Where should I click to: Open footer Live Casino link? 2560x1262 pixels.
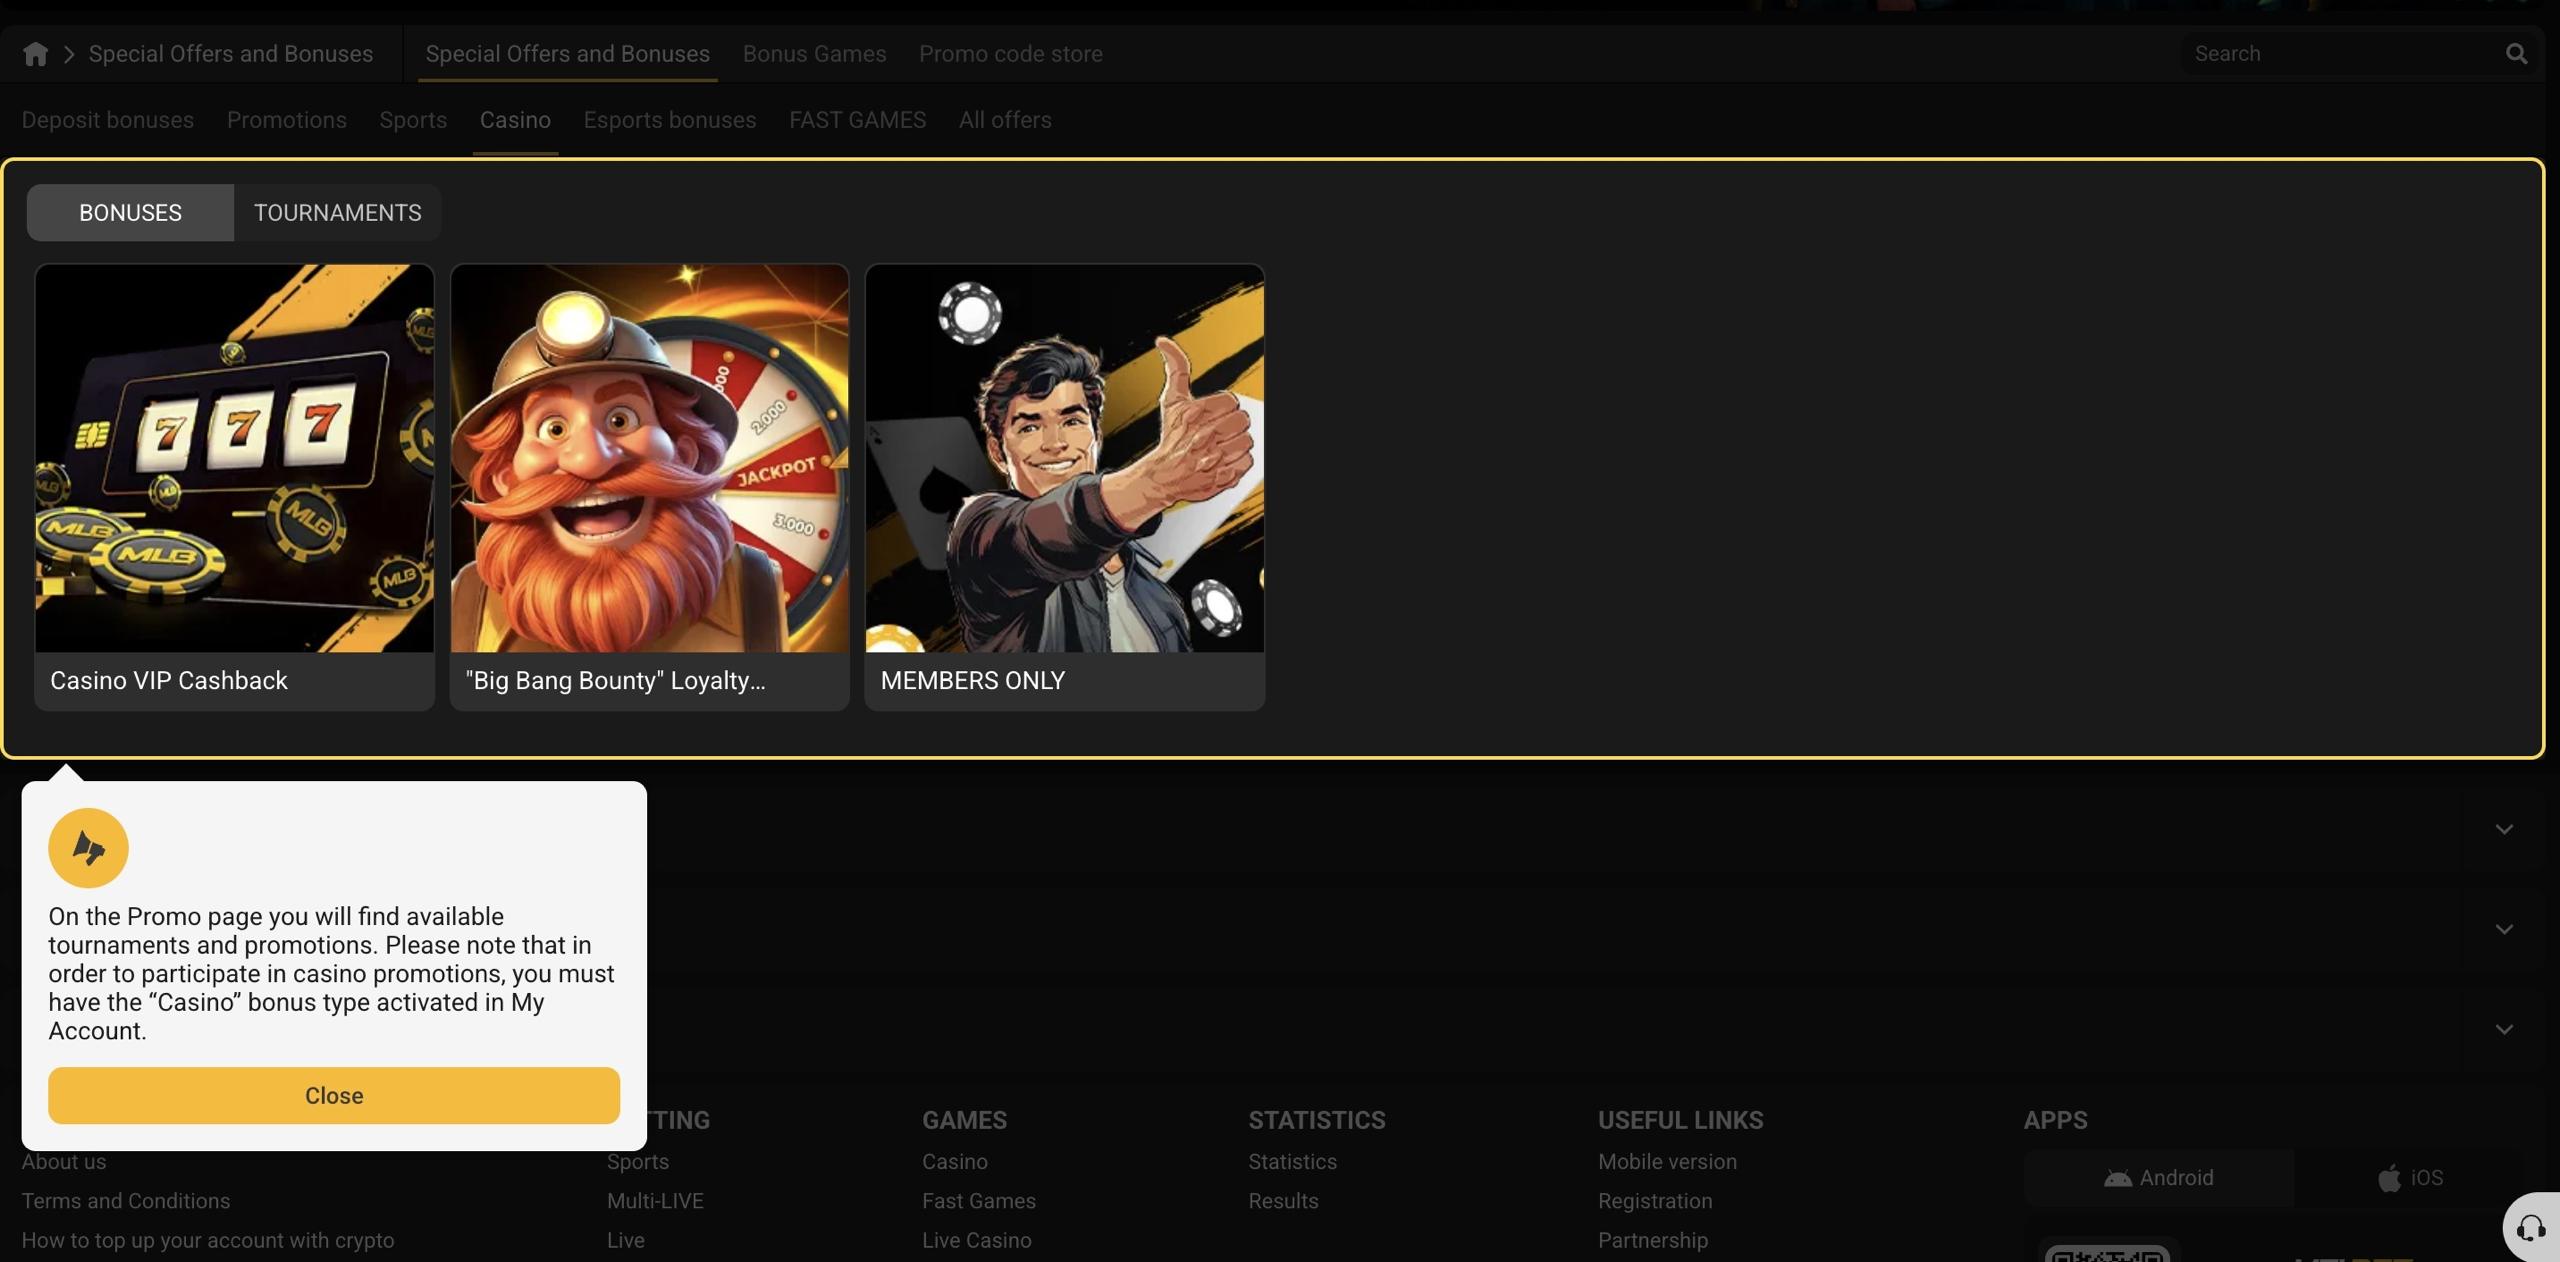pos(977,1240)
